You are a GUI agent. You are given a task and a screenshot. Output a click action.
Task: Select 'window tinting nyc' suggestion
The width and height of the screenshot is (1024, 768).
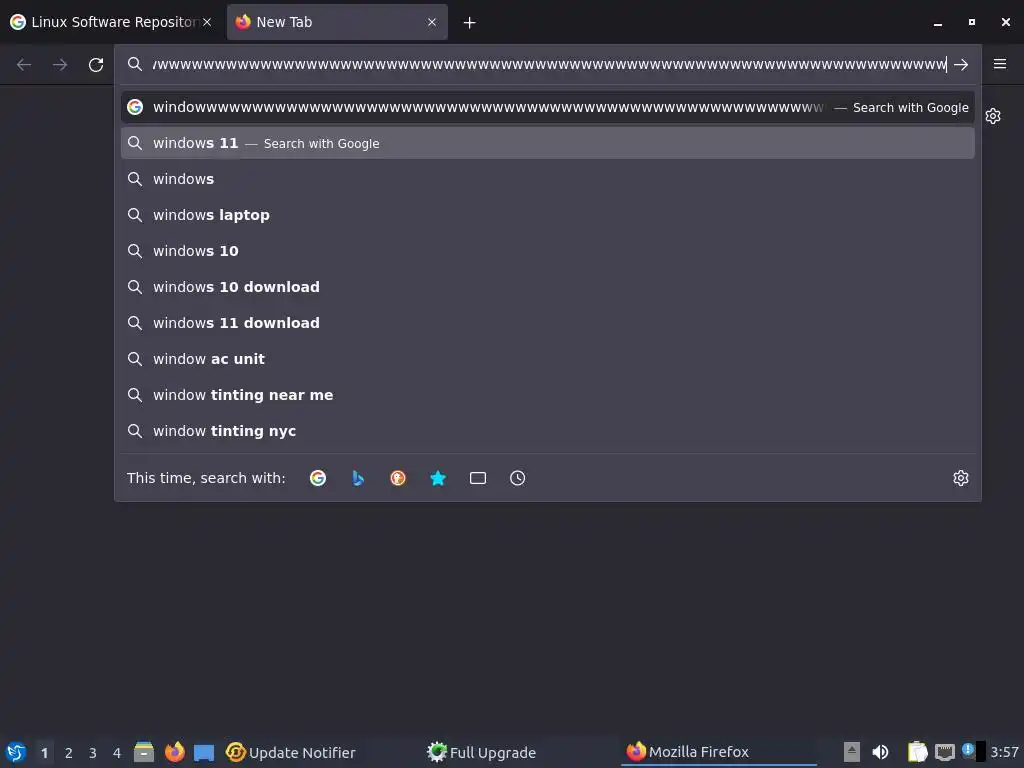(x=548, y=430)
